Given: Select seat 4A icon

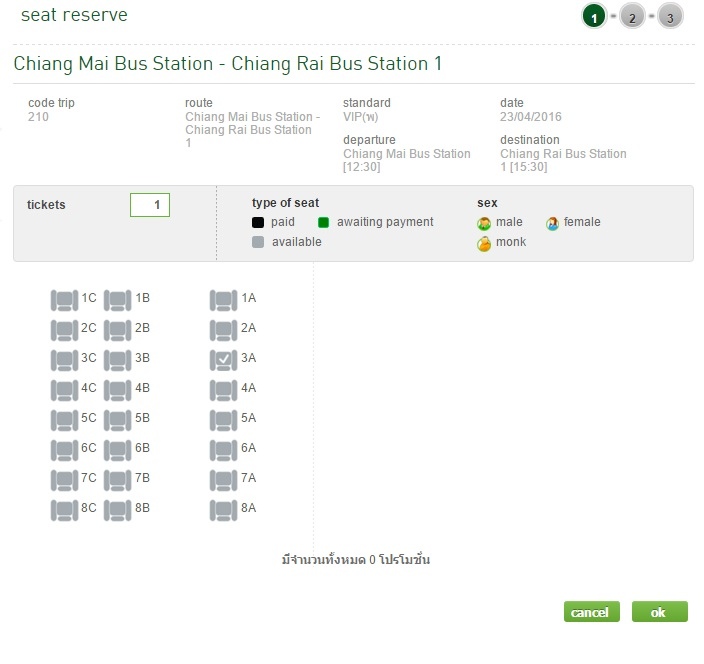Looking at the screenshot, I should point(223,389).
